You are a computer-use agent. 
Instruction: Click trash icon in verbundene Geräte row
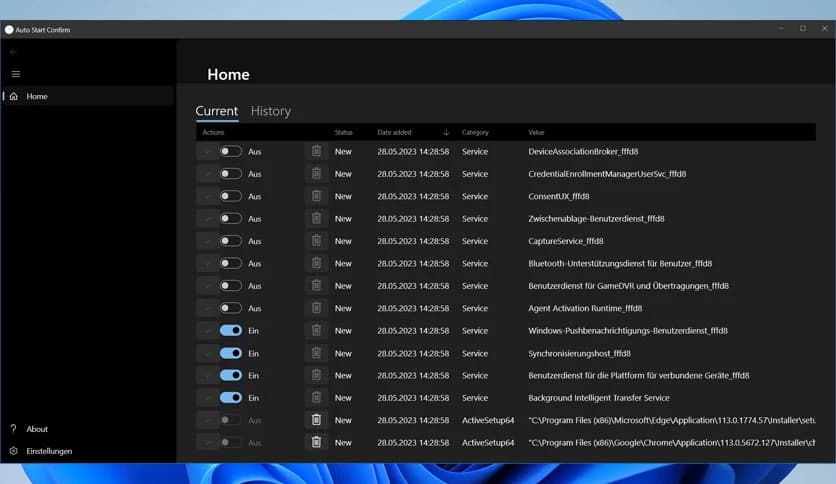click(x=316, y=375)
